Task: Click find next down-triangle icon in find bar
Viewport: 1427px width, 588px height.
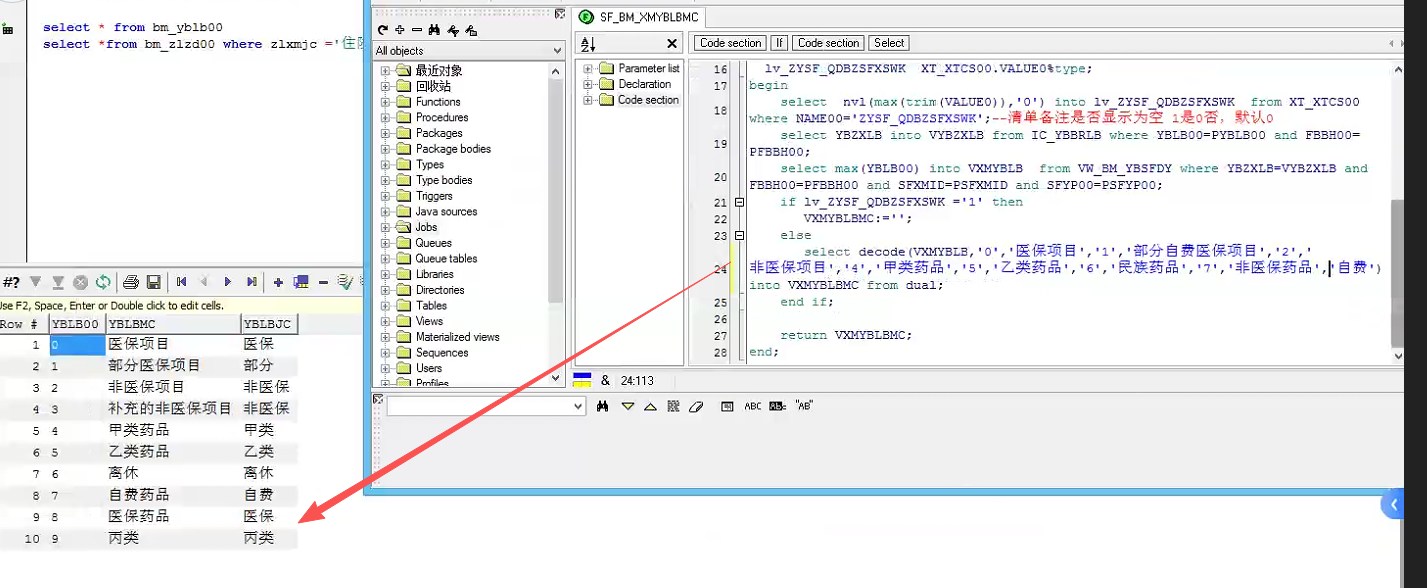Action: coord(628,406)
